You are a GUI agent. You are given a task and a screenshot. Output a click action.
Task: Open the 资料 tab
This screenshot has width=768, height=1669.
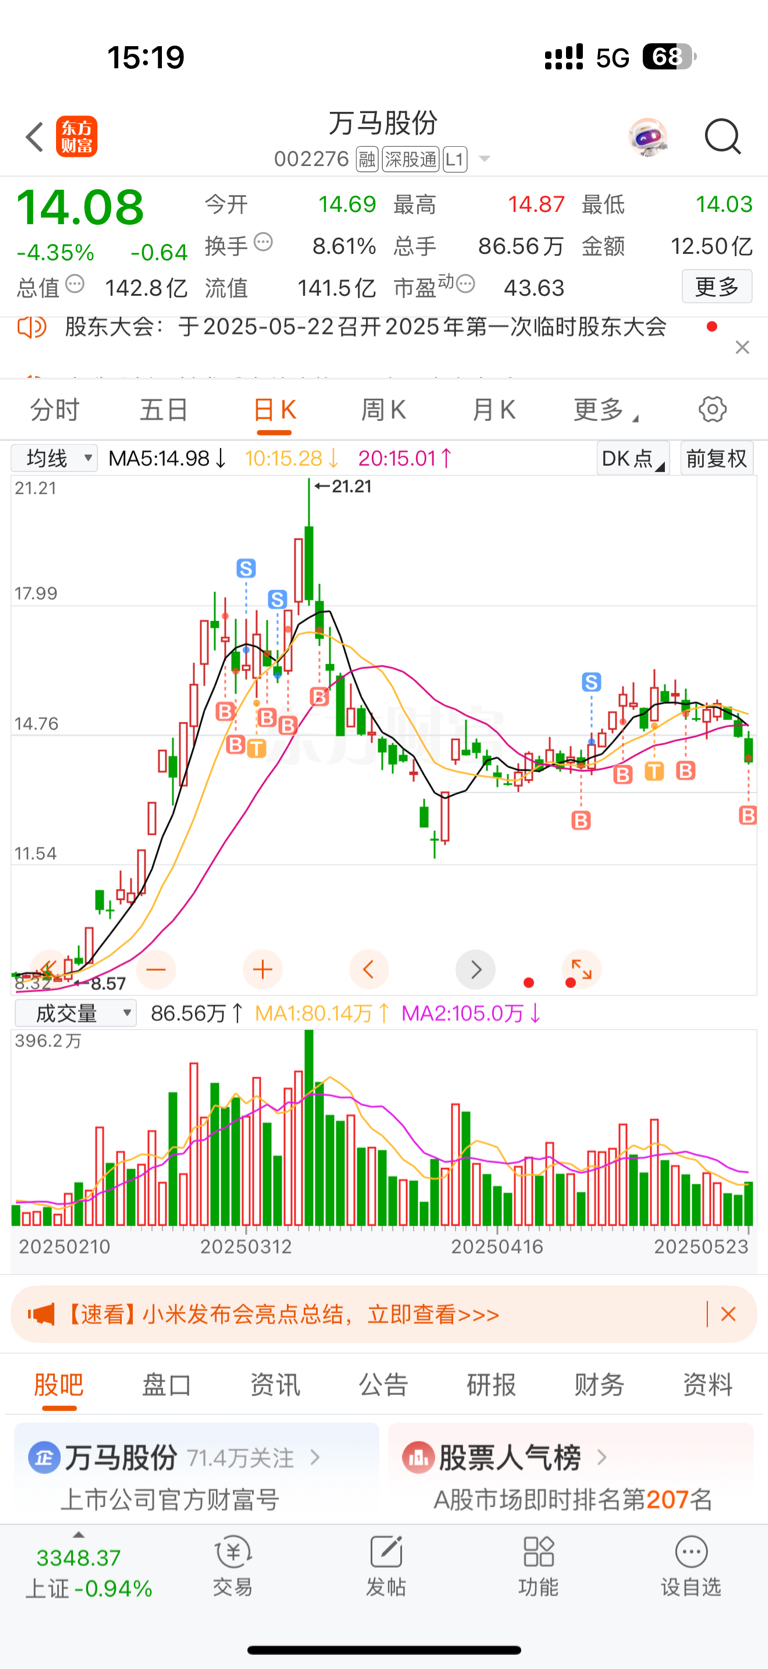tap(708, 1385)
